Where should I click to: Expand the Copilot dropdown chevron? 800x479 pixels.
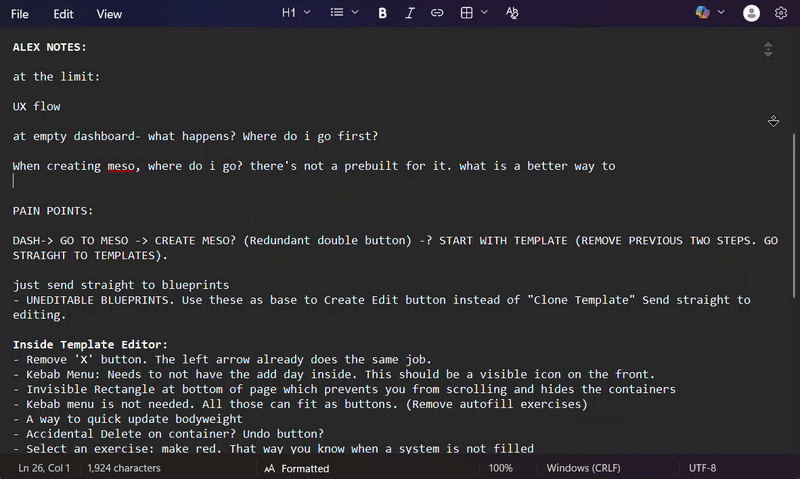(721, 12)
